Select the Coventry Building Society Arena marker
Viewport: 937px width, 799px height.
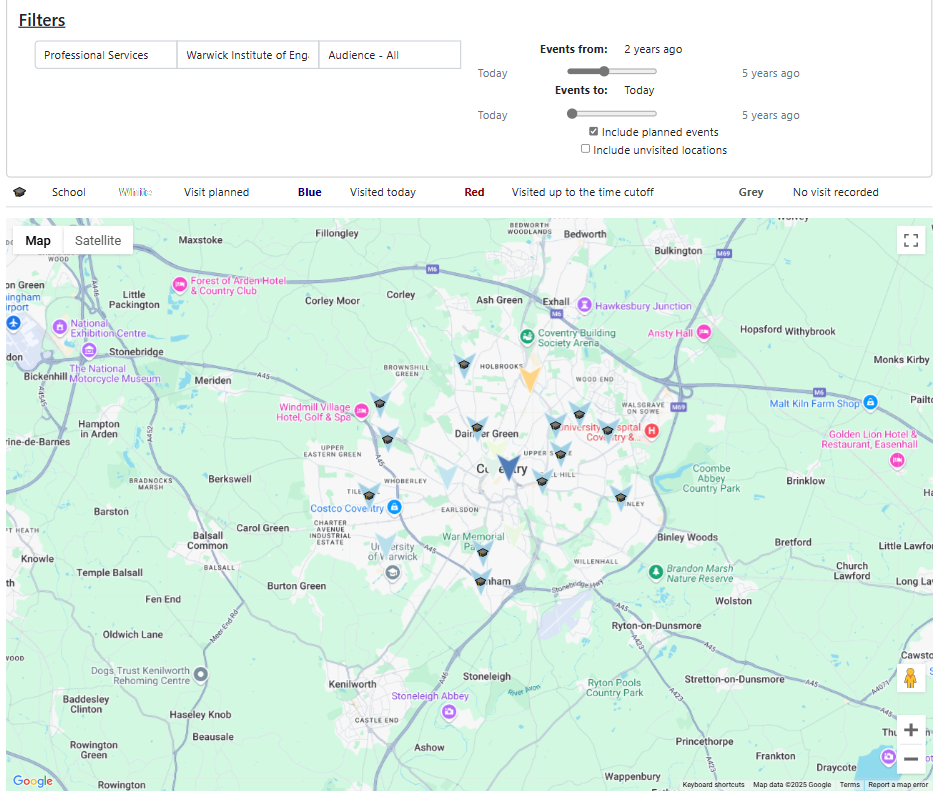point(527,336)
